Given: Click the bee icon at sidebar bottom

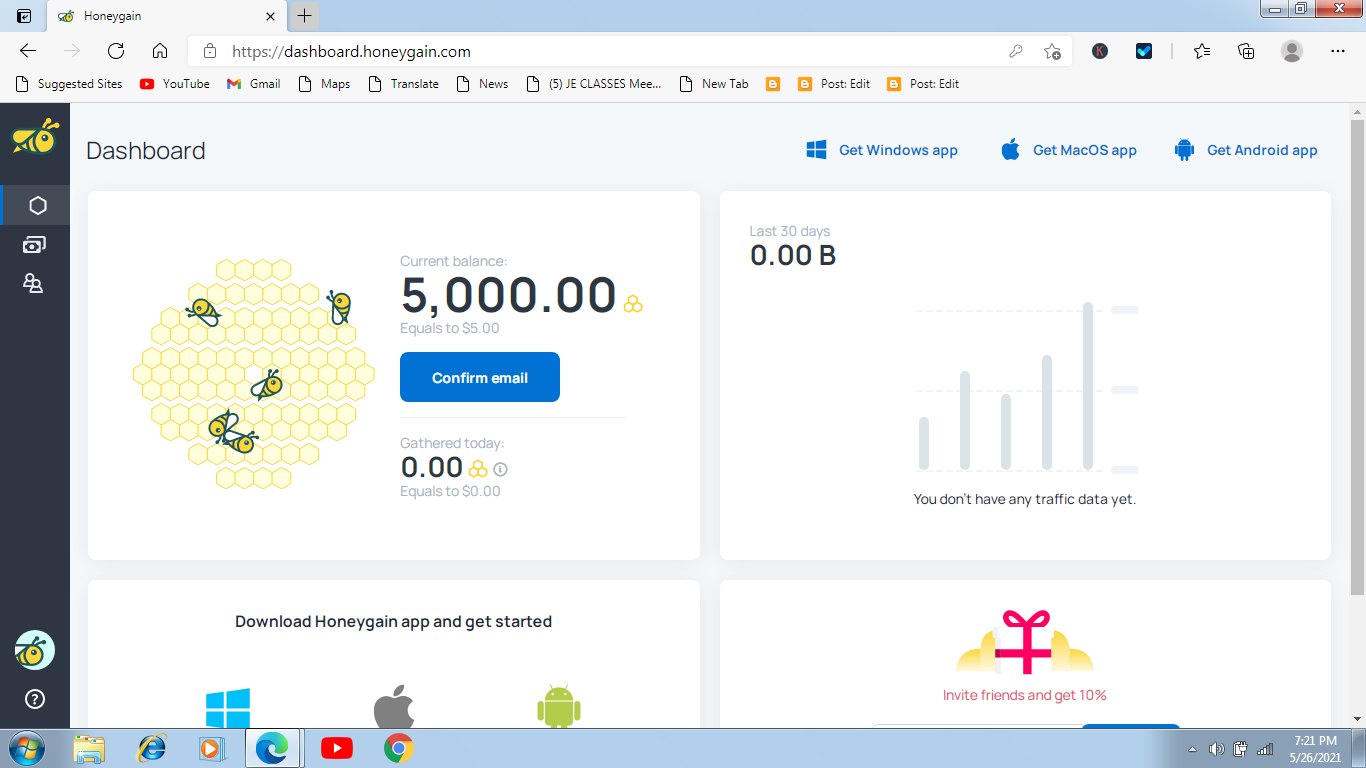Looking at the screenshot, I should tap(35, 650).
